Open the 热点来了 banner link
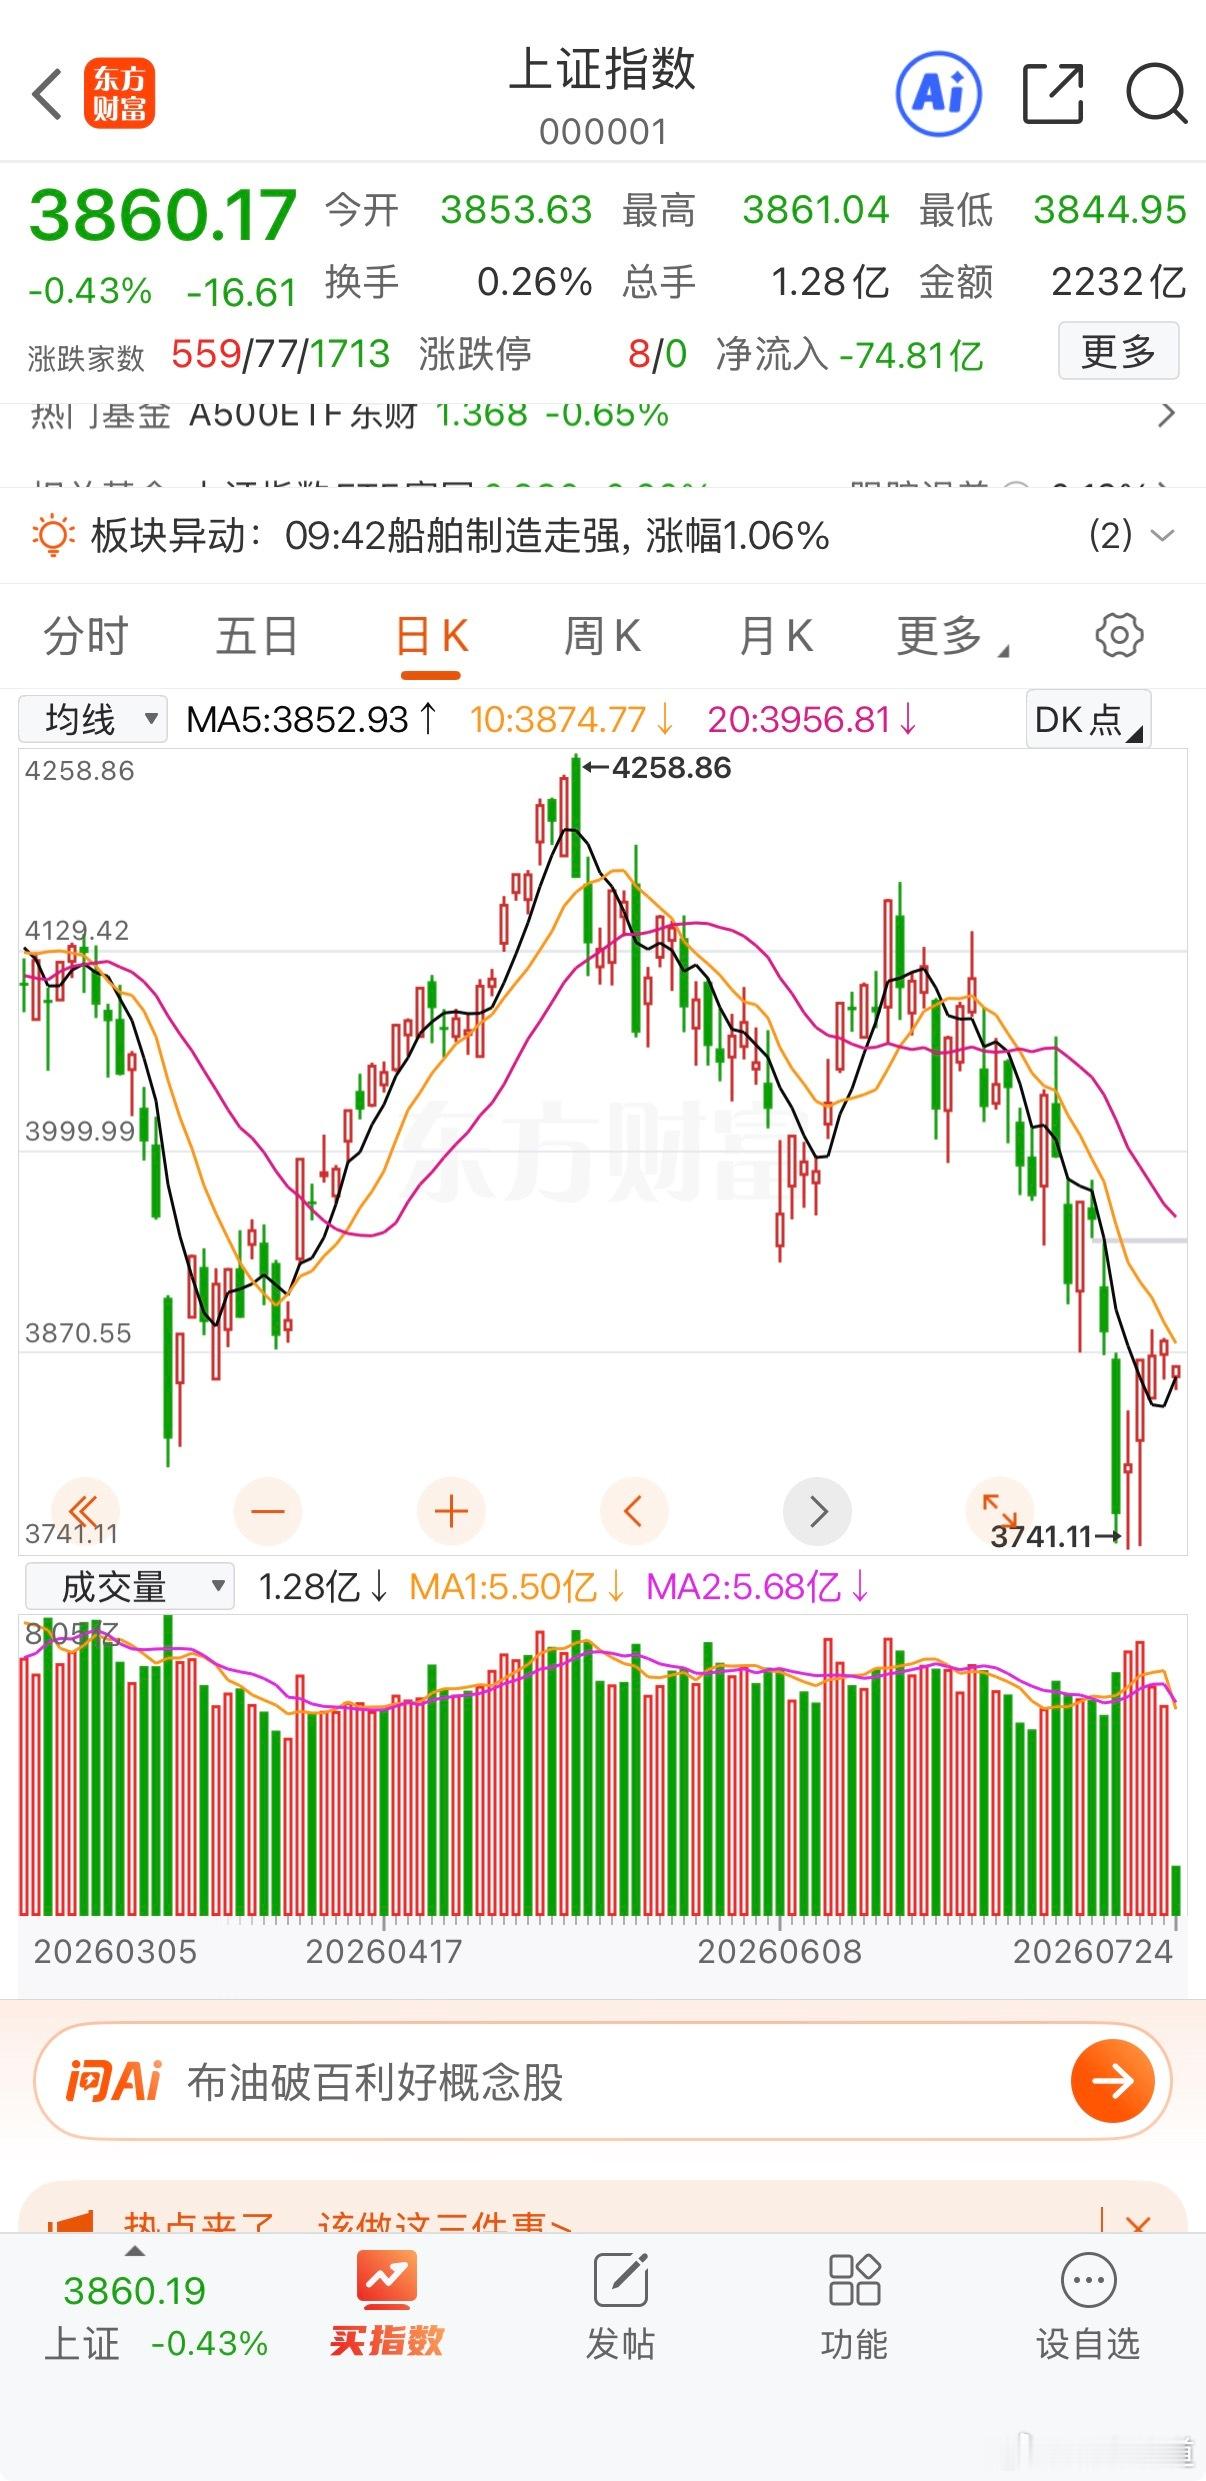This screenshot has width=1206, height=2481. click(347, 2220)
